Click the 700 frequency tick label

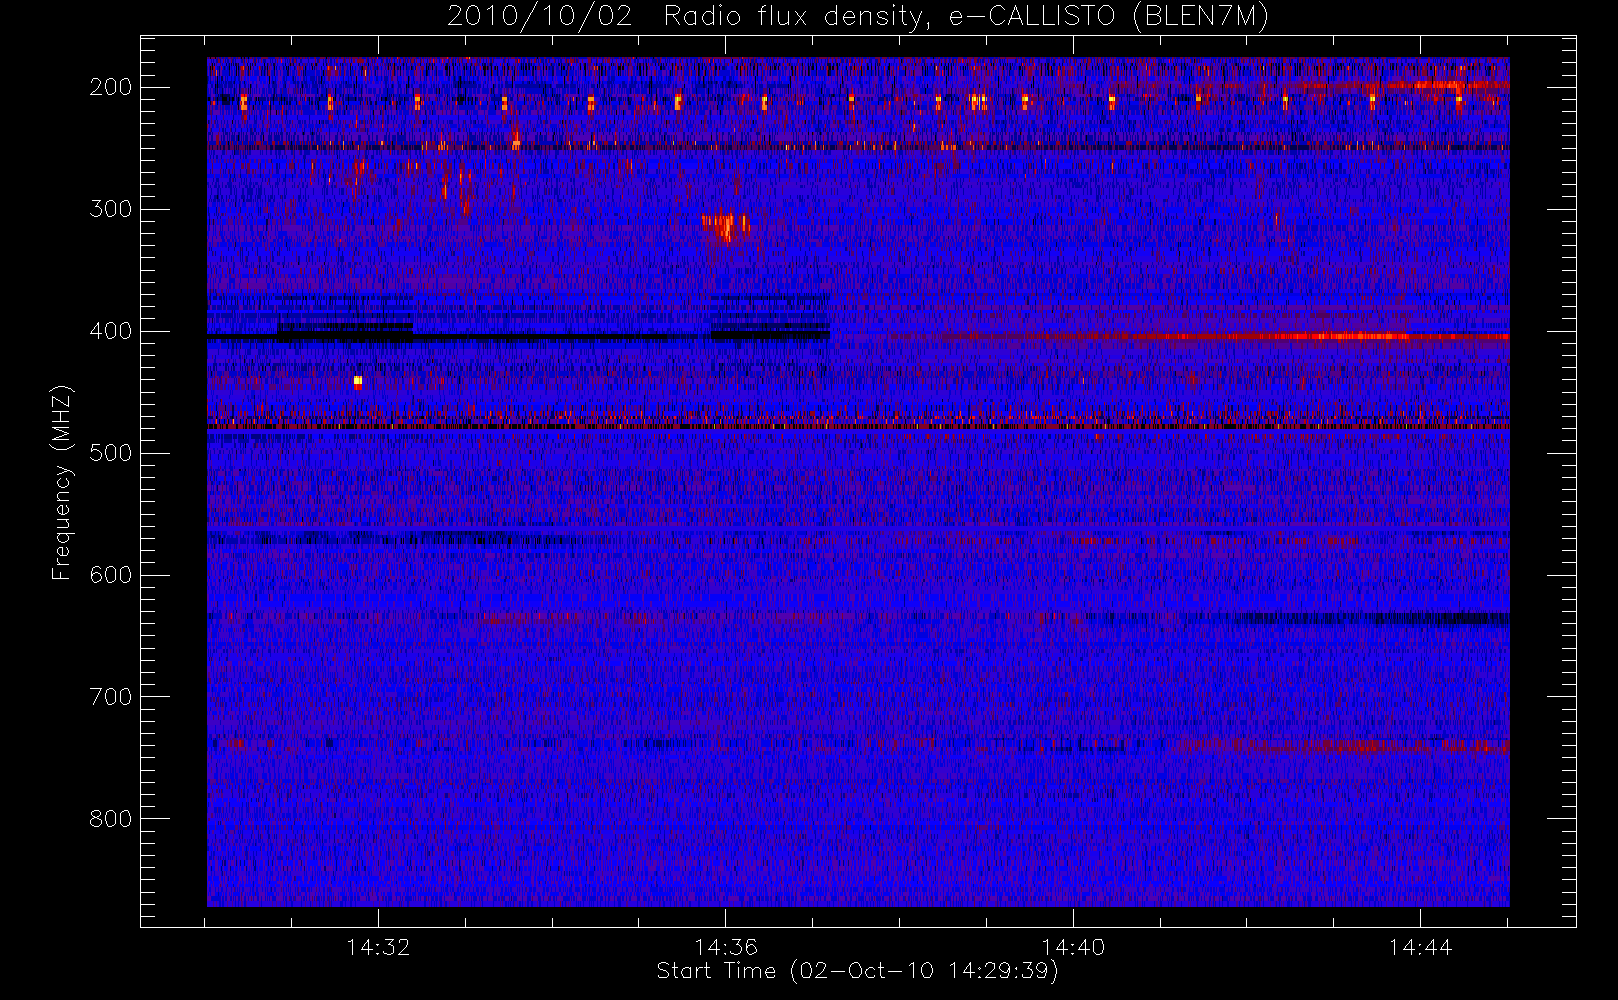point(111,697)
